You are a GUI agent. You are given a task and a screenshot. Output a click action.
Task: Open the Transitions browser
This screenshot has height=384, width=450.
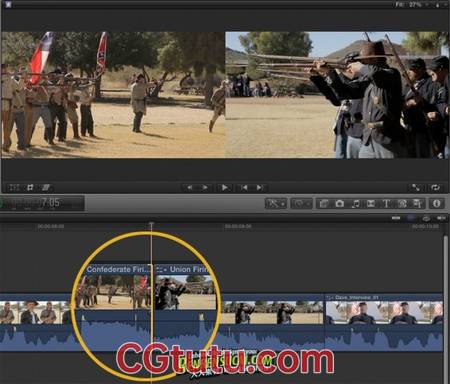(x=371, y=203)
